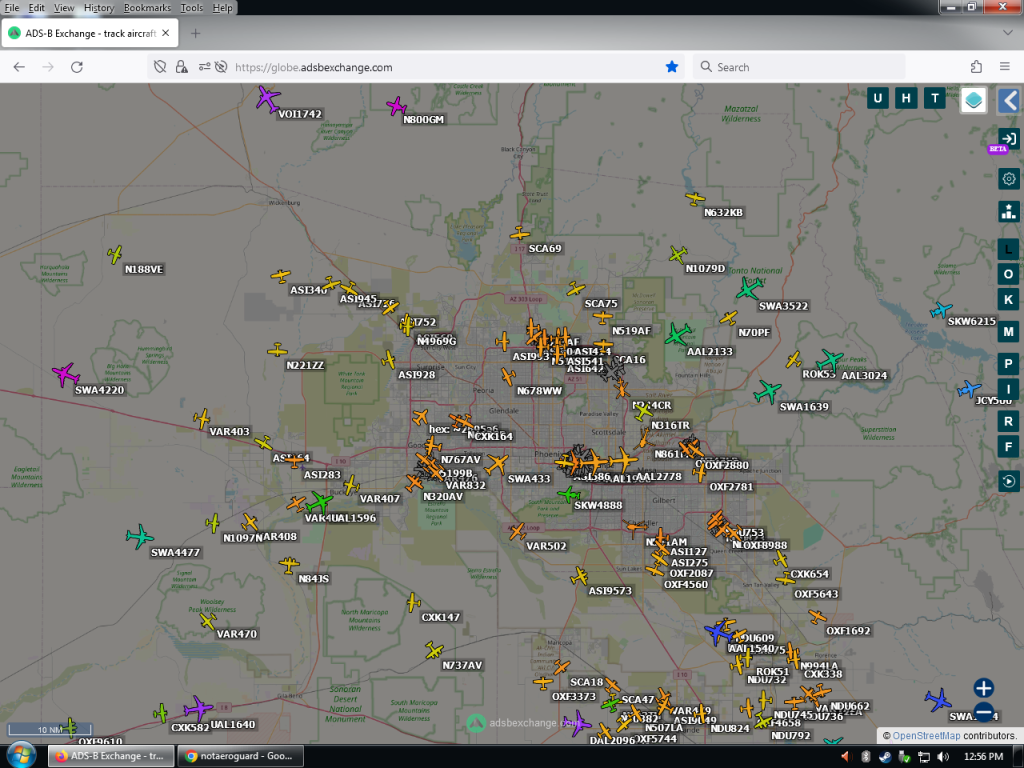
Task: Toggle the K map button
Action: pos(1008,300)
